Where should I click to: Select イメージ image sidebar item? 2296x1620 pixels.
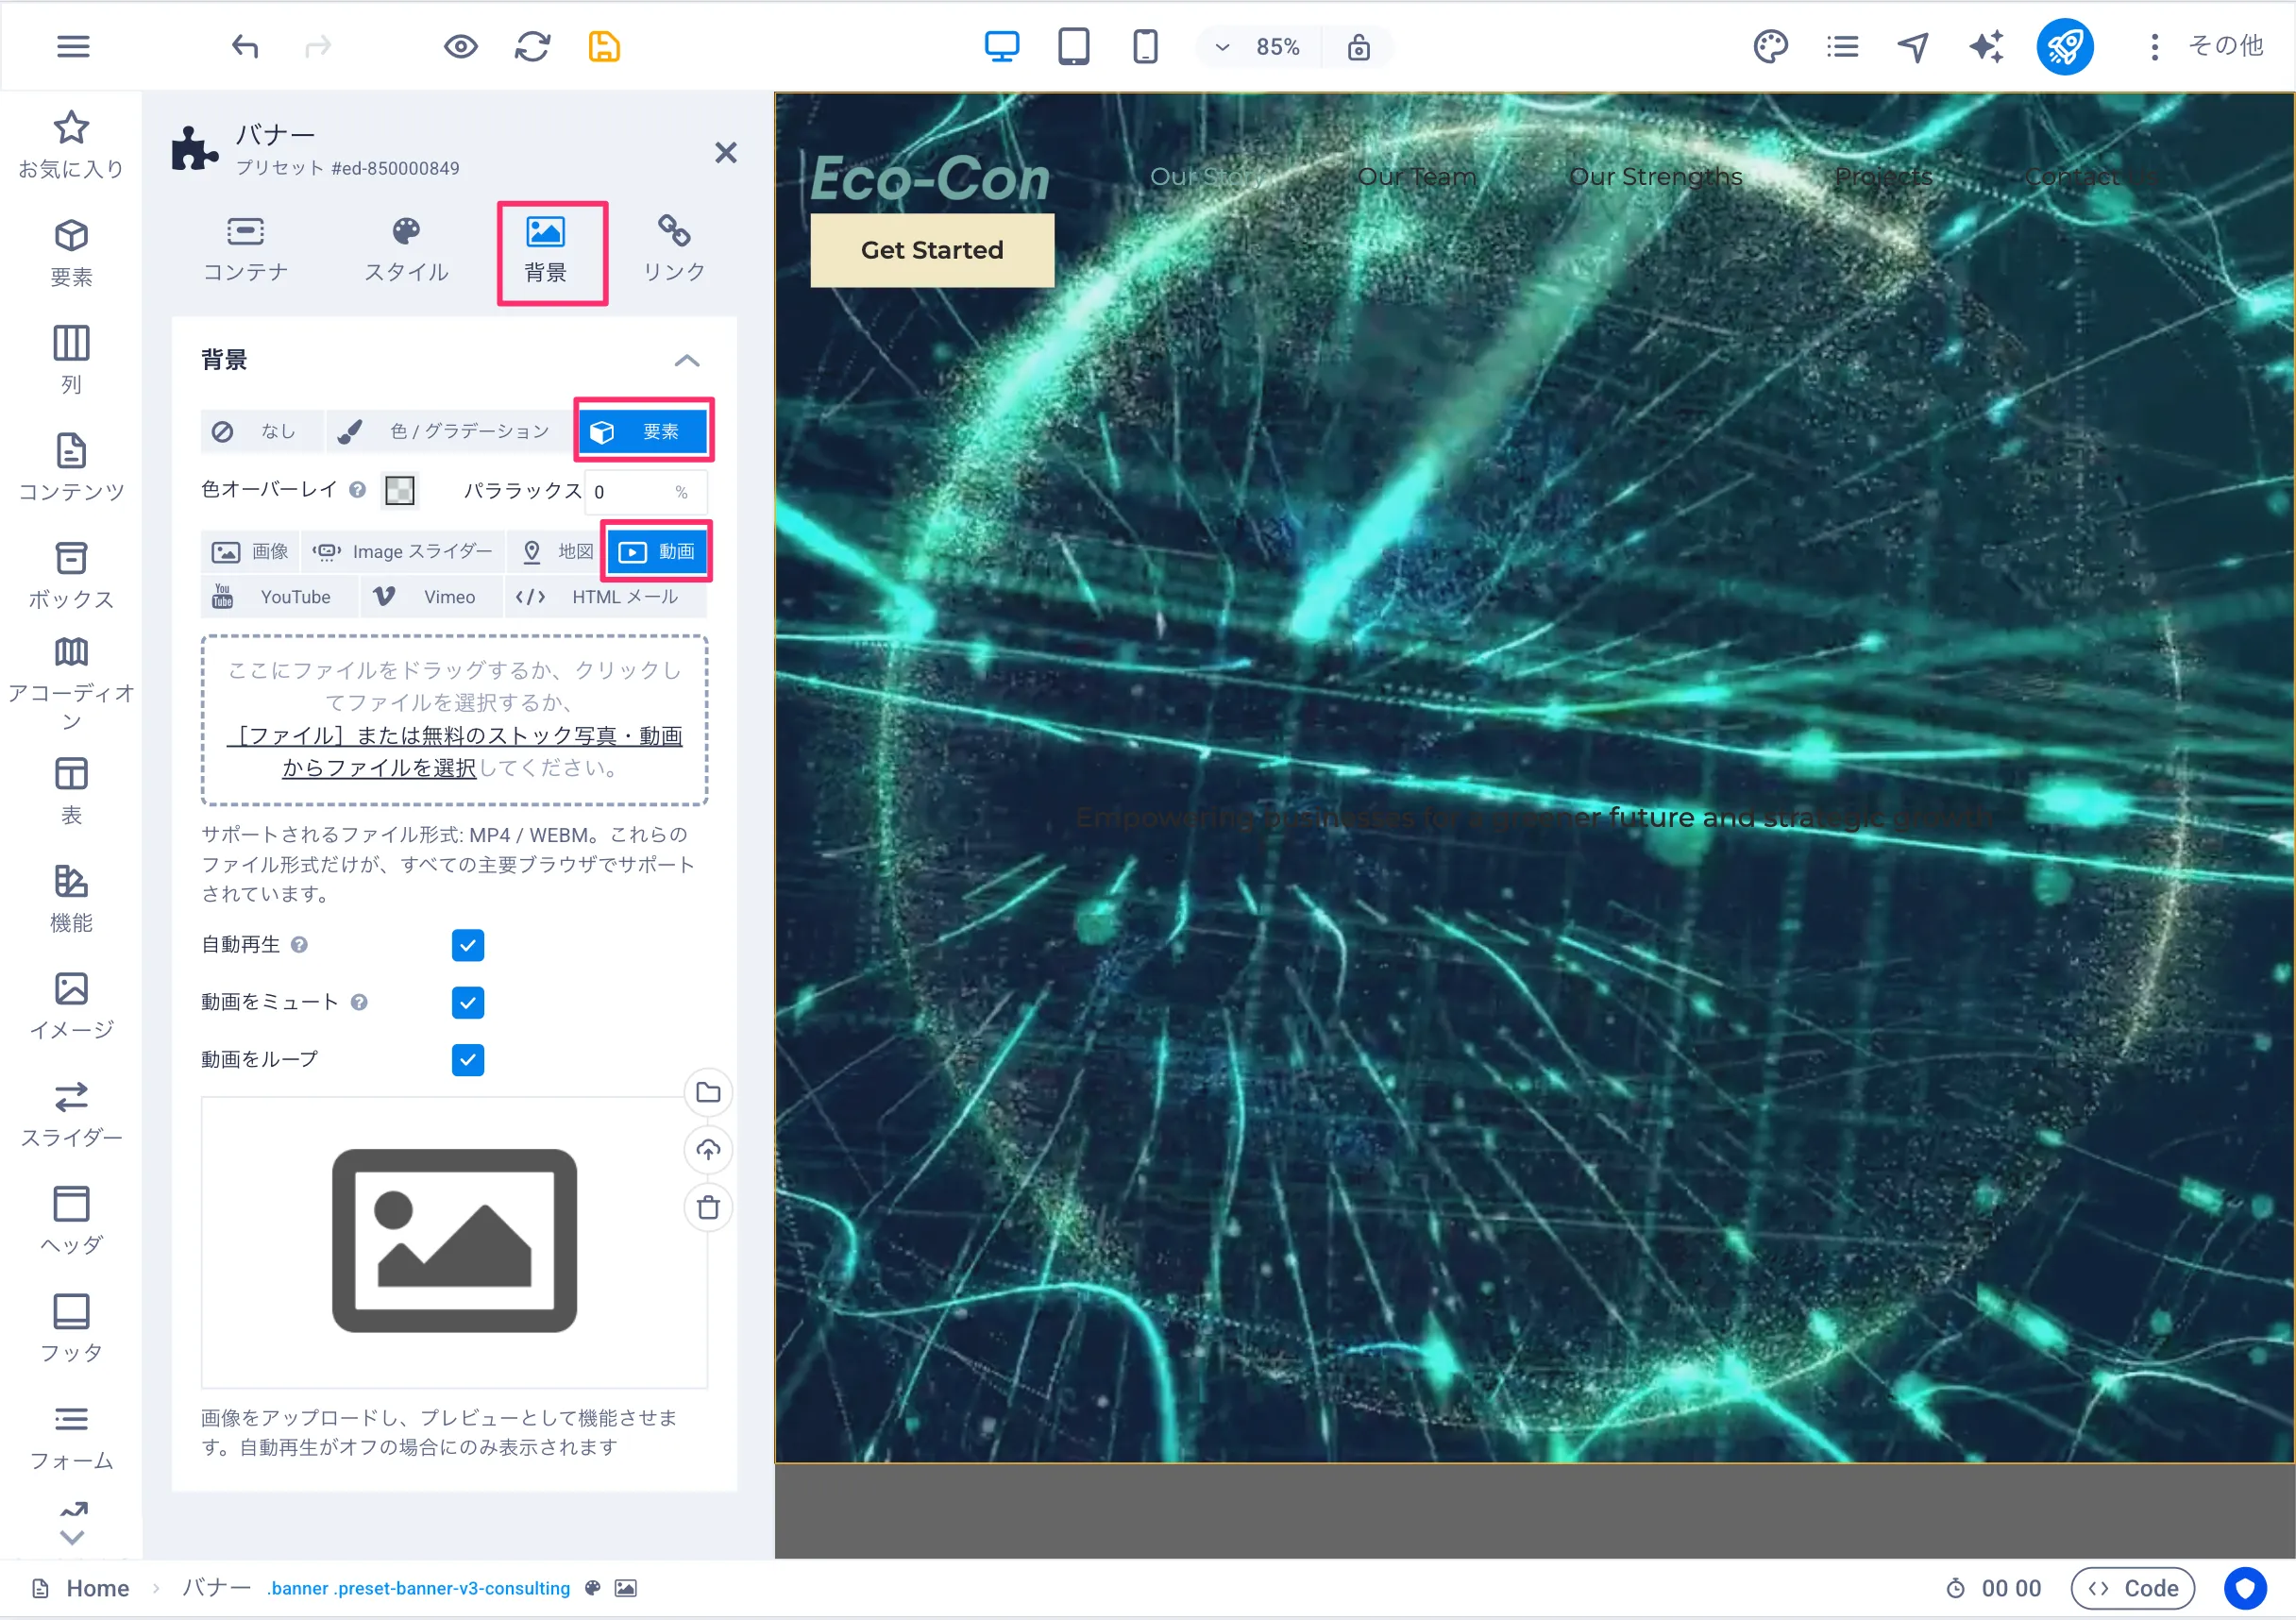[x=71, y=1006]
